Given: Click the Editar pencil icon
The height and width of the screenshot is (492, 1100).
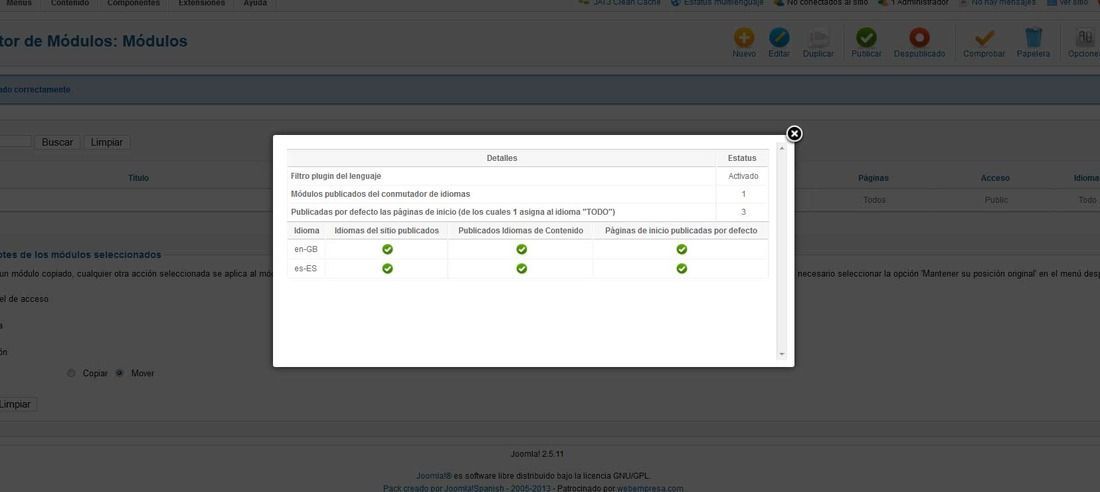Looking at the screenshot, I should [x=779, y=37].
